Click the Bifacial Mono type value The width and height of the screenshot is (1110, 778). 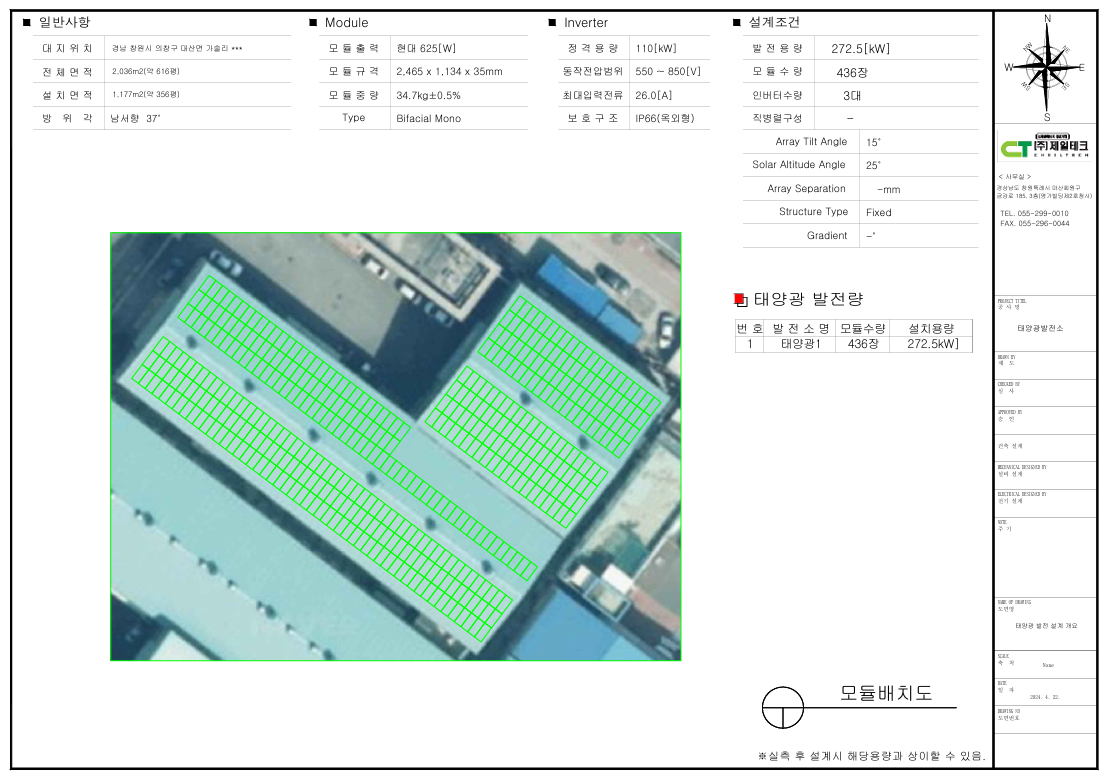(428, 118)
